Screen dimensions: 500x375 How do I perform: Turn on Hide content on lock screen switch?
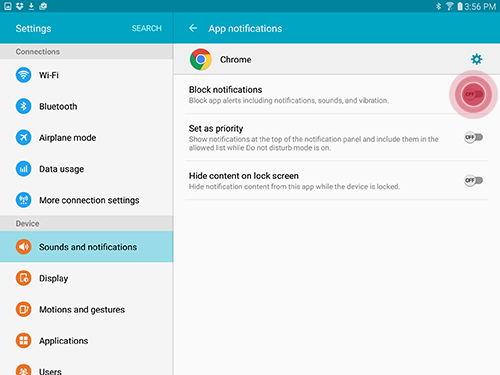point(474,180)
